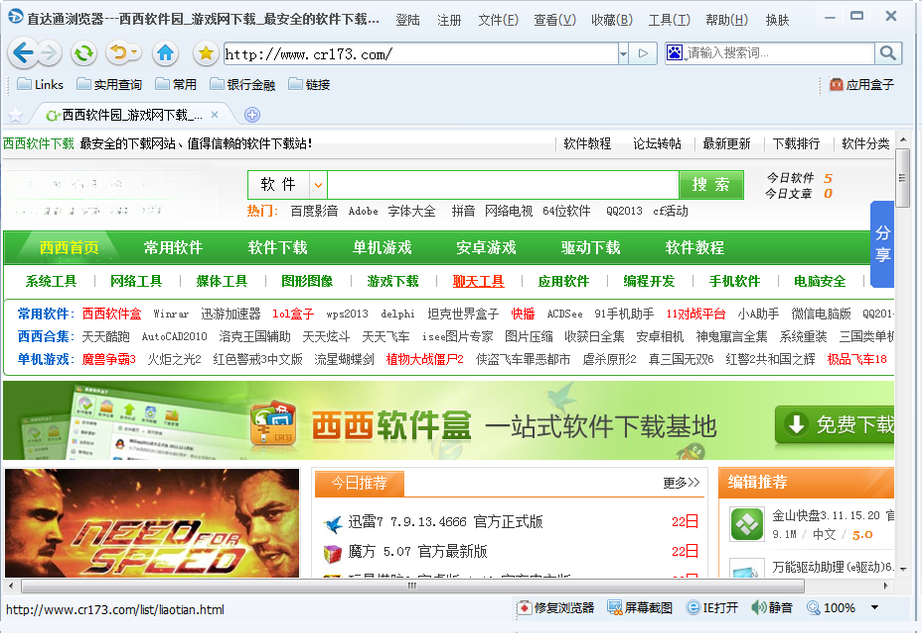The width and height of the screenshot is (922, 633).
Task: Close the 西西软件园 tab
Action: [215, 115]
